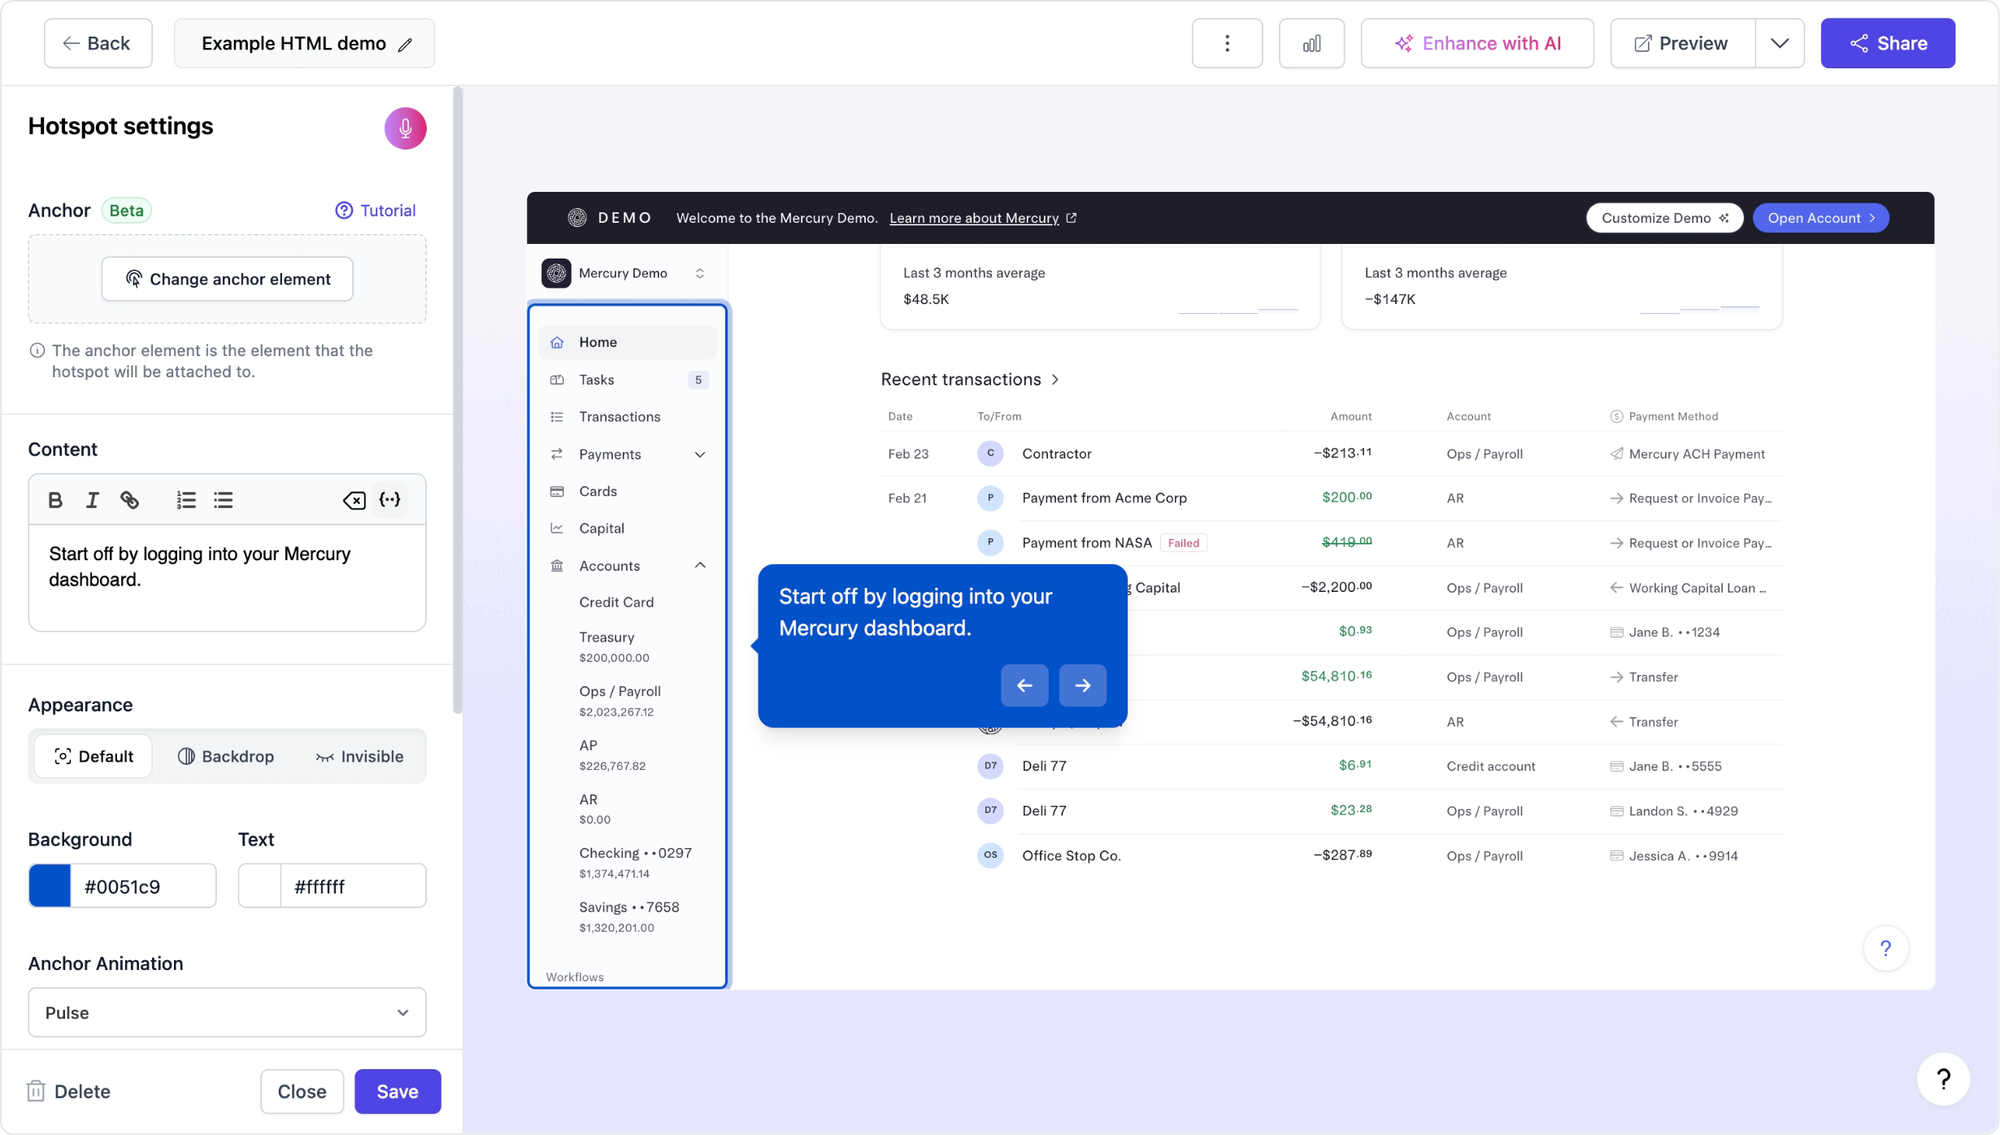The width and height of the screenshot is (2000, 1135).
Task: Expand the Payments menu chevron
Action: [700, 454]
